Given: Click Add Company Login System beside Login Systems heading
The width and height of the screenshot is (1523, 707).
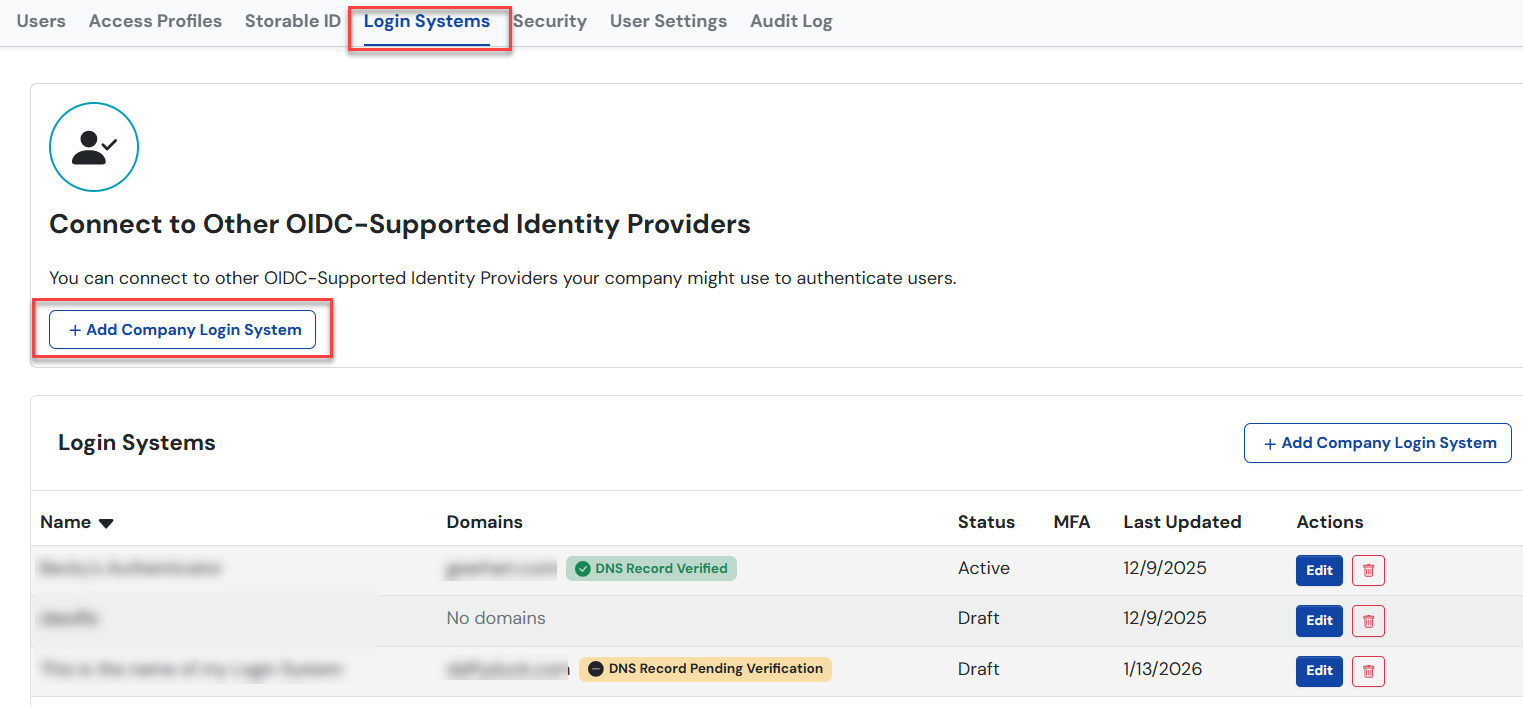Looking at the screenshot, I should tap(1377, 443).
